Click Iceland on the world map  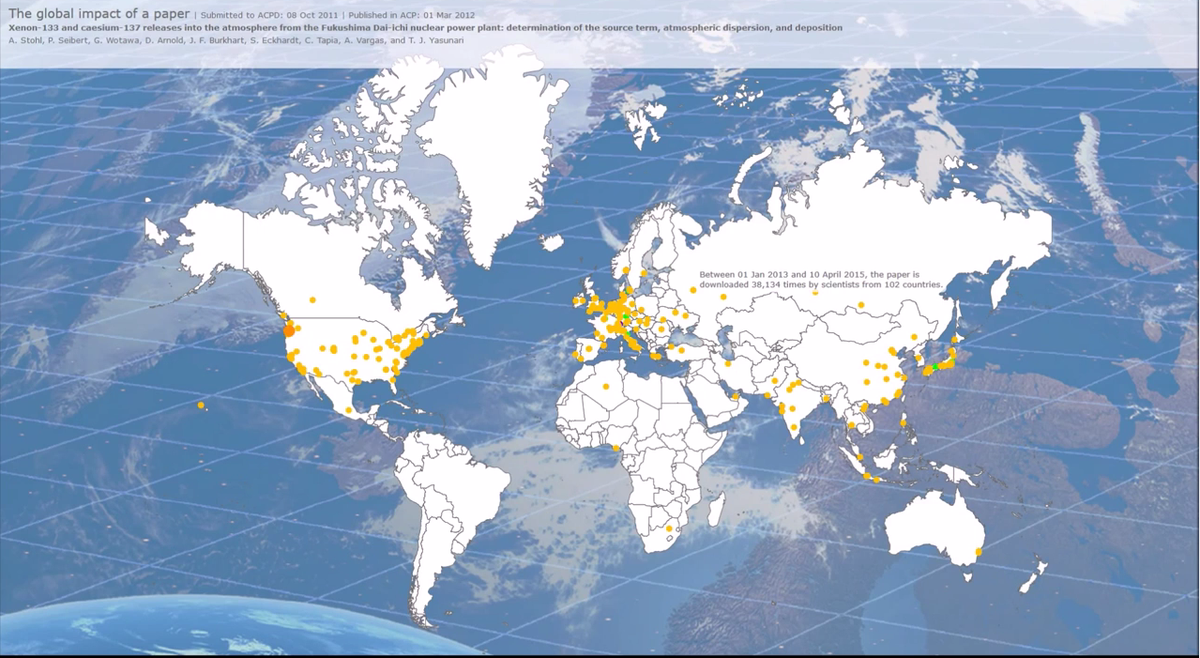(552, 242)
